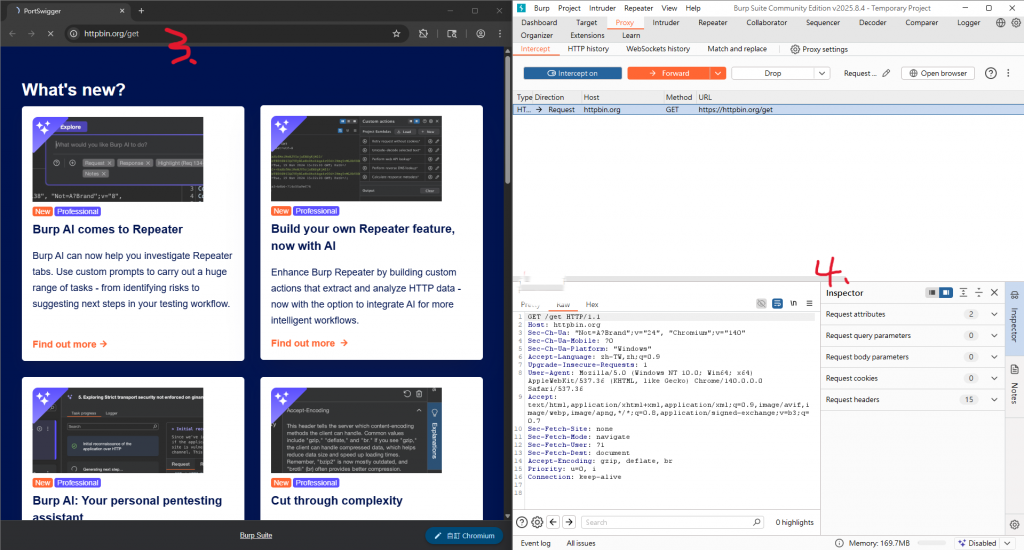Click the search magnifier icon
The height and width of the screenshot is (550, 1024).
[756, 522]
